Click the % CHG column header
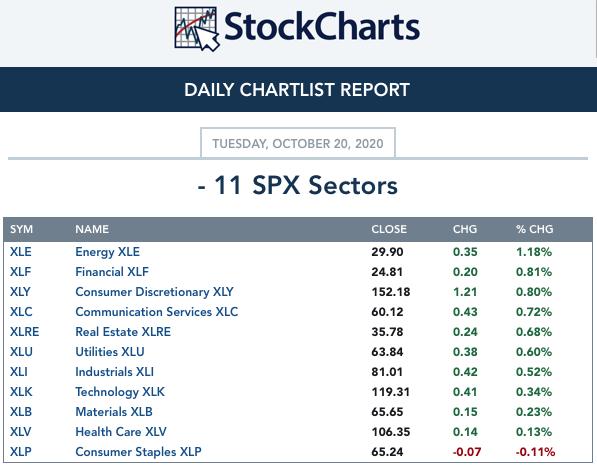 pyautogui.click(x=535, y=229)
